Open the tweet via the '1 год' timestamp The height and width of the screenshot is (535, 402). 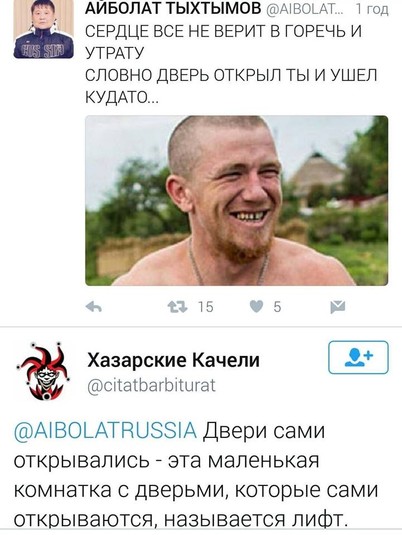(x=372, y=10)
